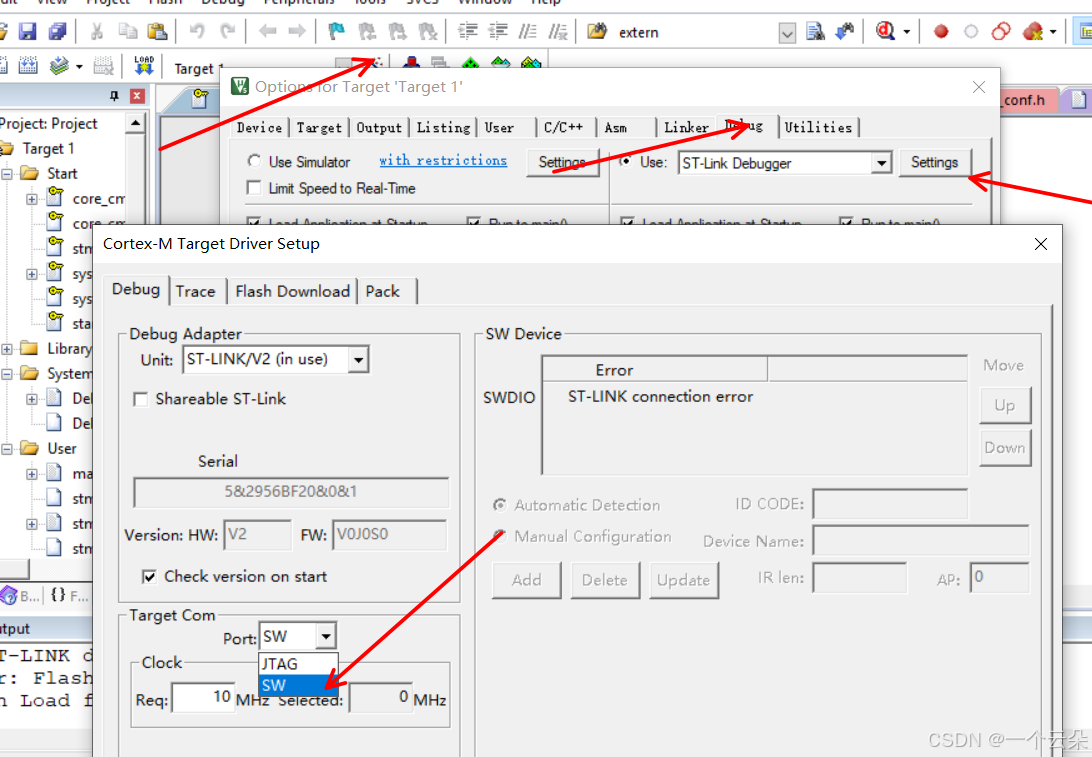Open the batch build dropdown arrow
The width and height of the screenshot is (1092, 757).
tap(79, 67)
